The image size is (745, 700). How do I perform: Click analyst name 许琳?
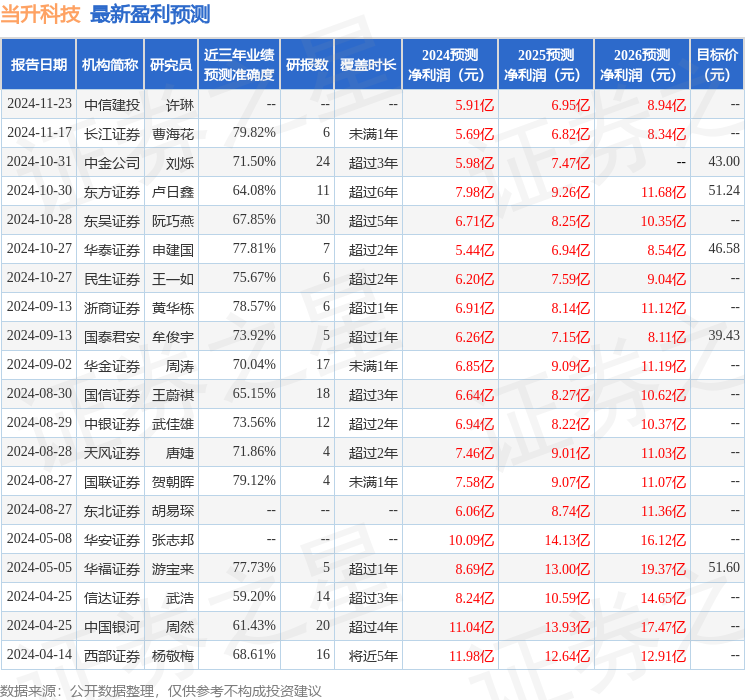(x=180, y=105)
